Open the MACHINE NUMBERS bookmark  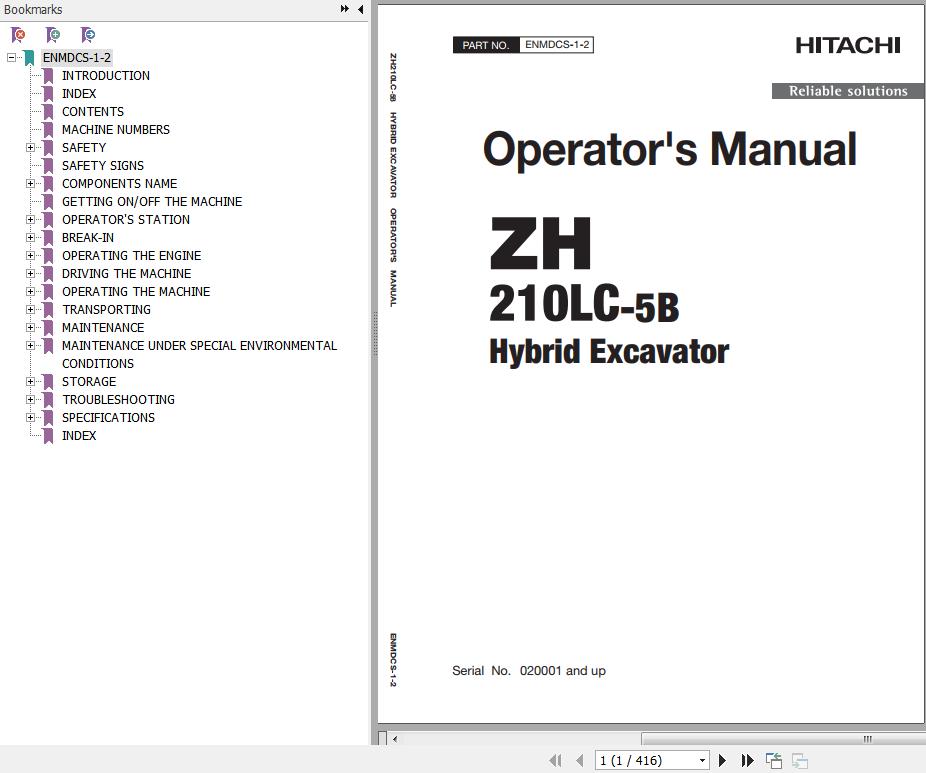(116, 130)
